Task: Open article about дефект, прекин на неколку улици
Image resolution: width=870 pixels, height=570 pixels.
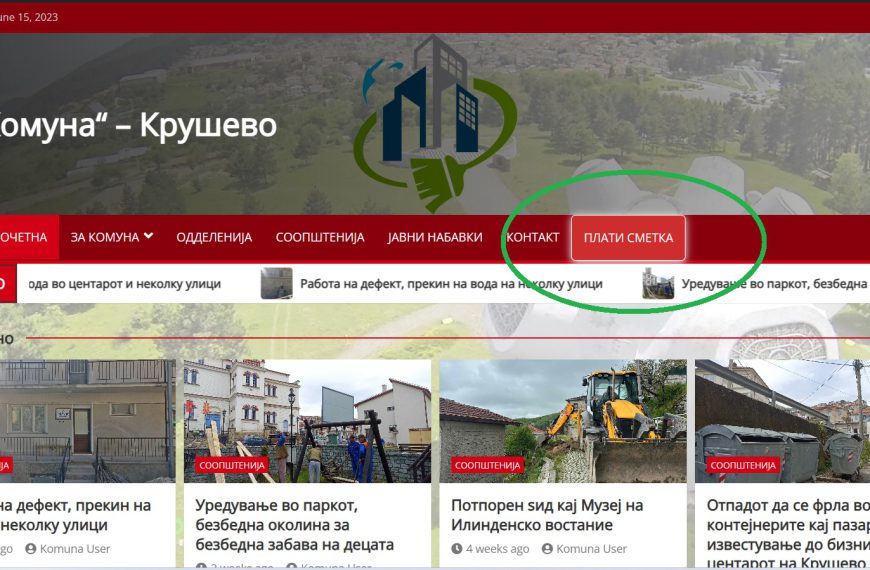Action: point(75,515)
